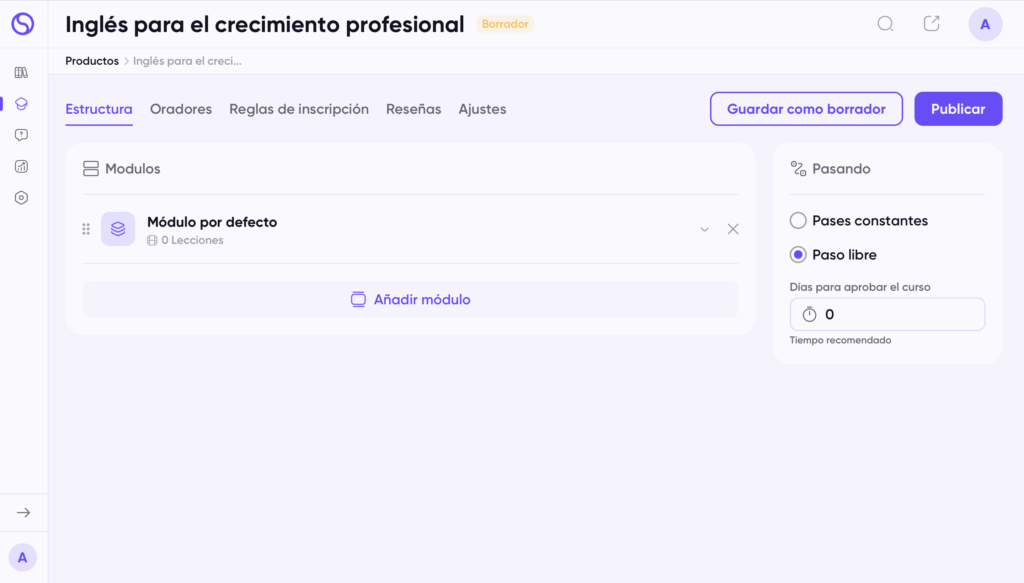Screen dimensions: 1024x583
Task: Open the library icon in the sidebar
Action: [x=22, y=72]
